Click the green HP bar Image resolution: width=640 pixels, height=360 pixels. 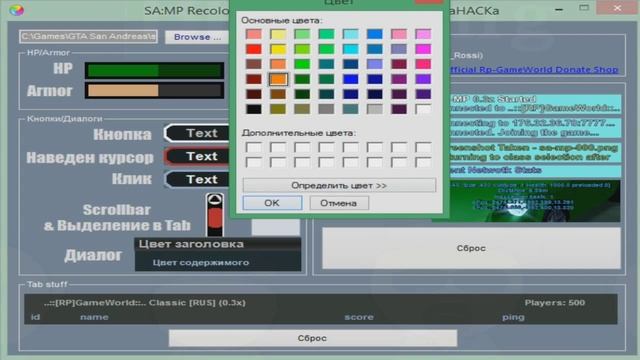(154, 70)
